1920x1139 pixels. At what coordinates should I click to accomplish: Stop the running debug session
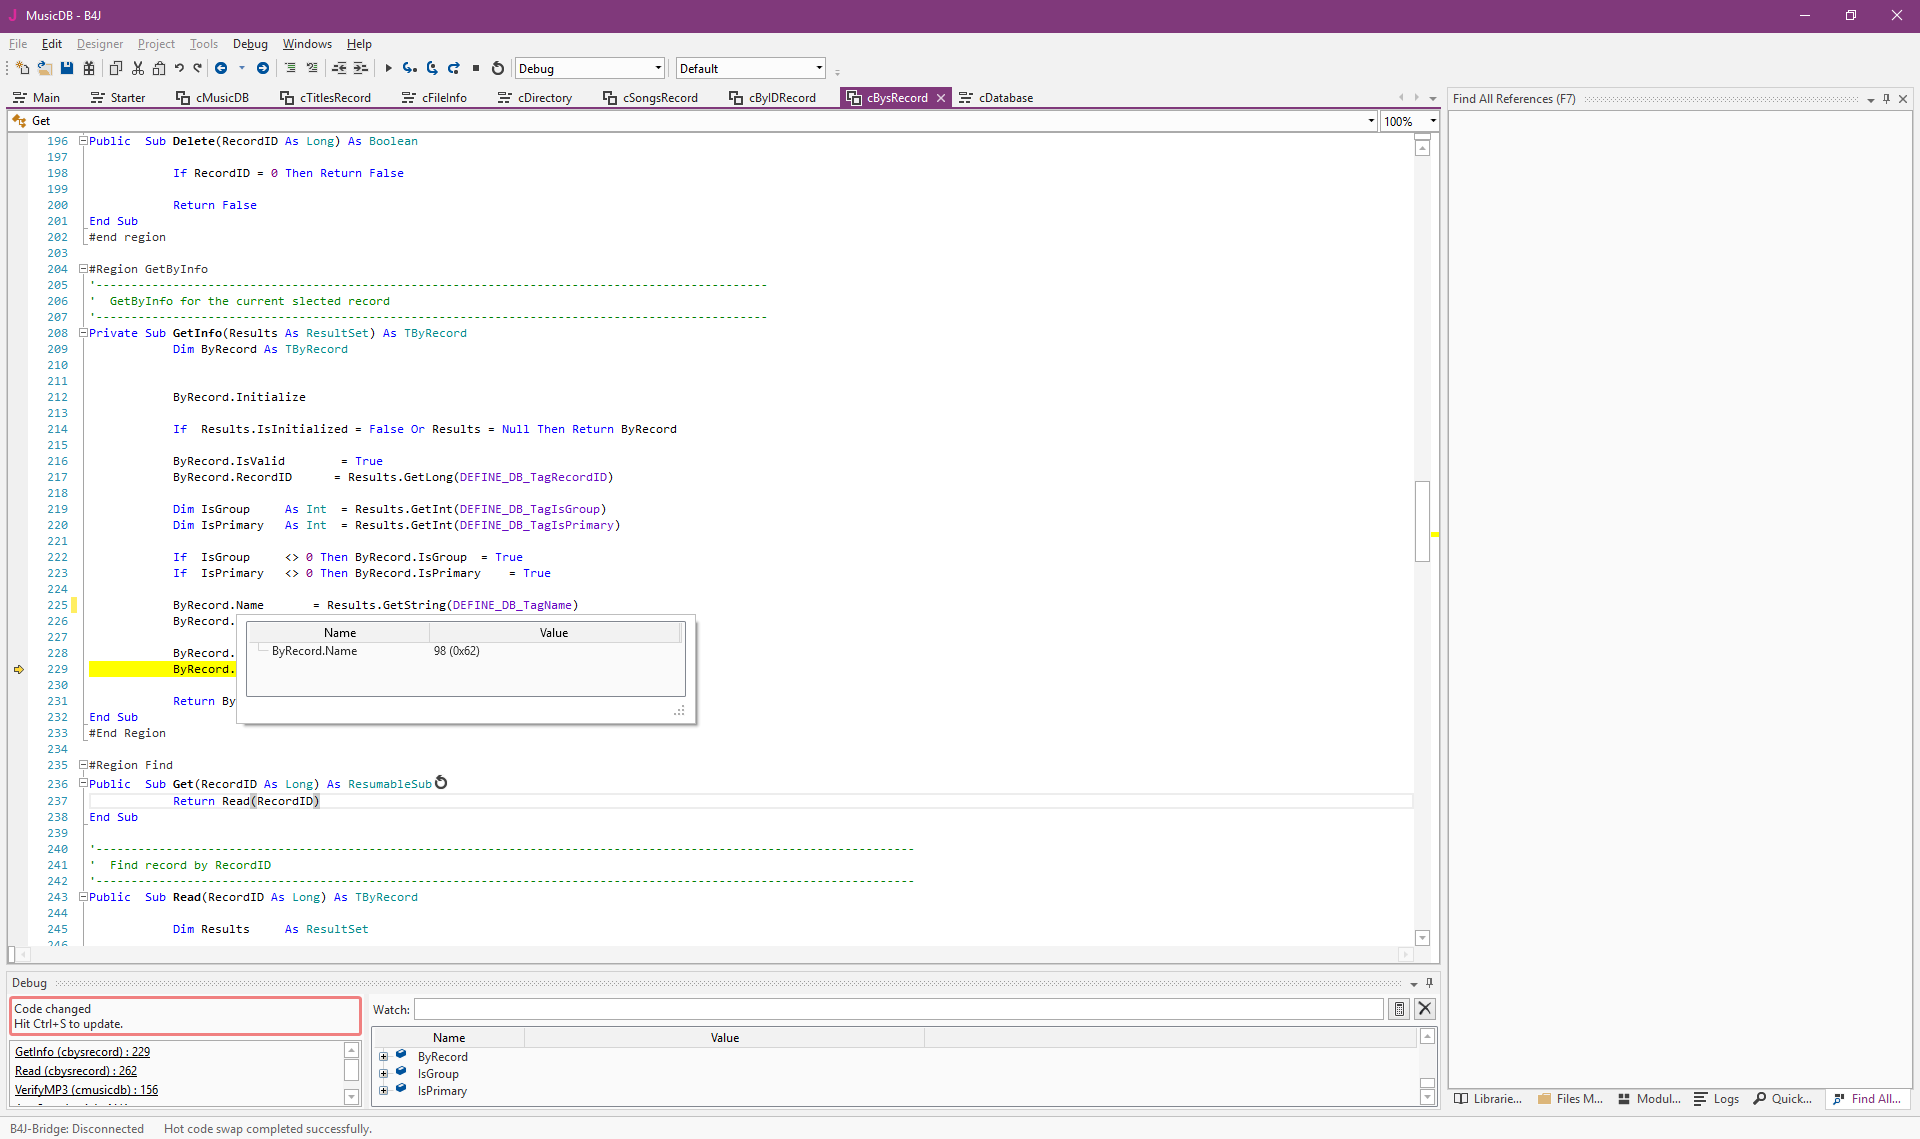(476, 68)
